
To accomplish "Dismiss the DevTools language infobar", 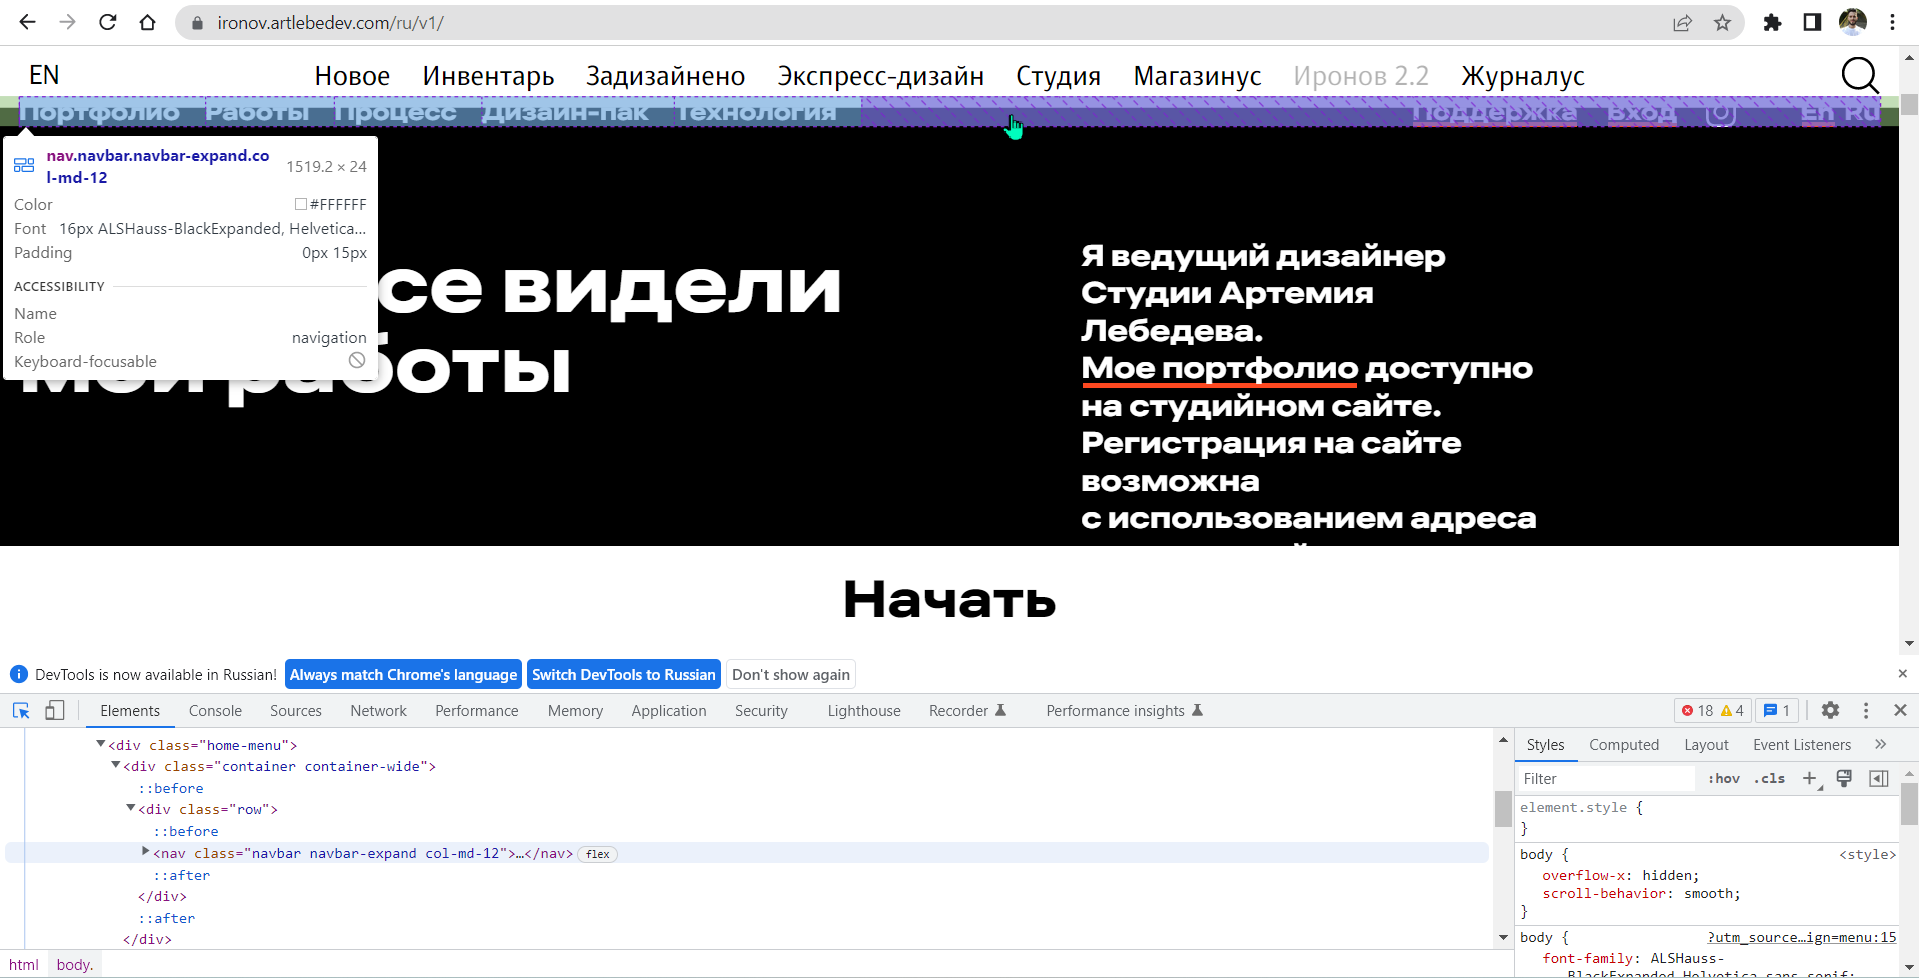I will click(1903, 674).
